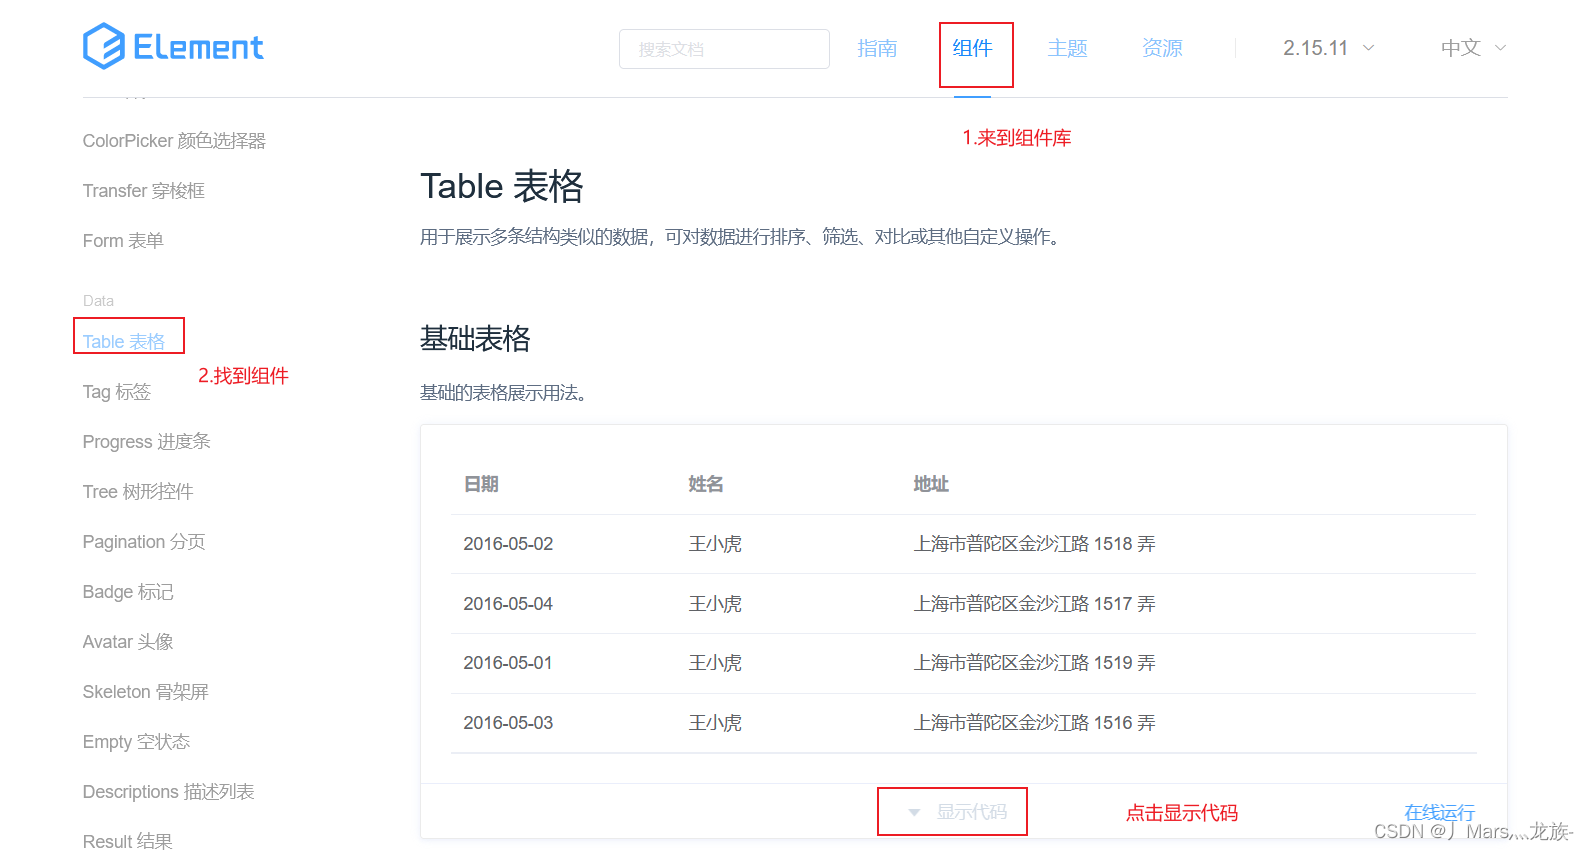Click address 上海市普陀区金沙江路 1518 弄
1589x850 pixels.
pos(1035,544)
